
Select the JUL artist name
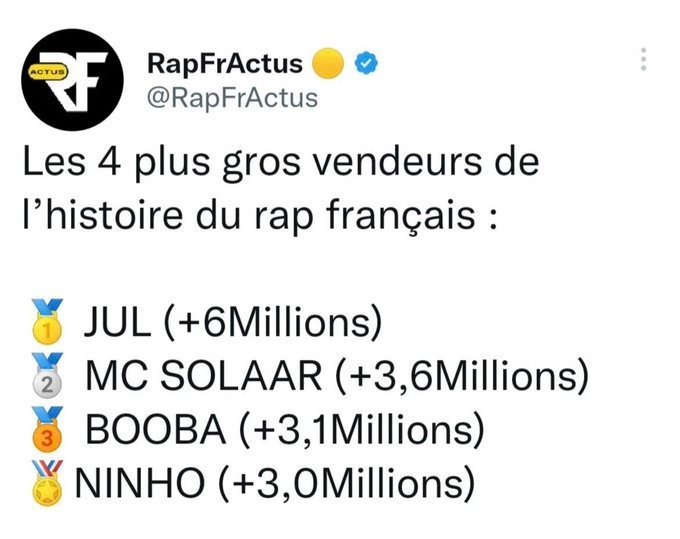[117, 322]
